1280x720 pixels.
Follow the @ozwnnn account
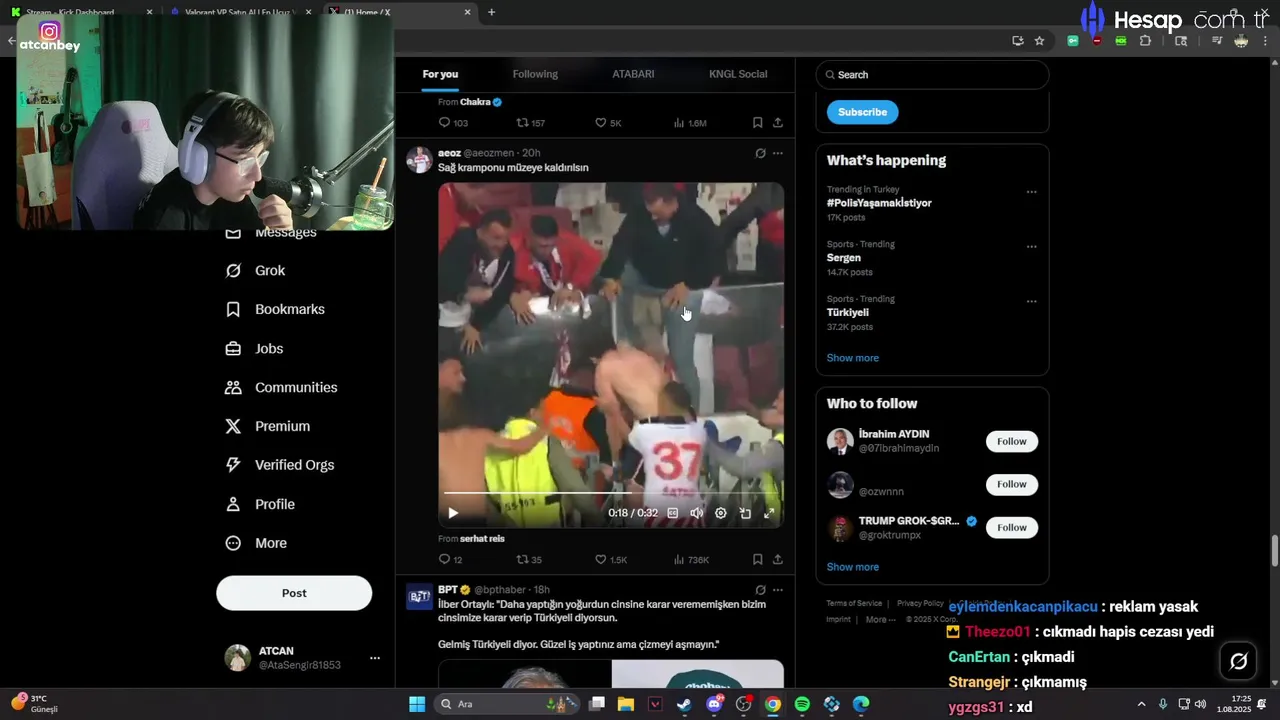coord(1011,484)
